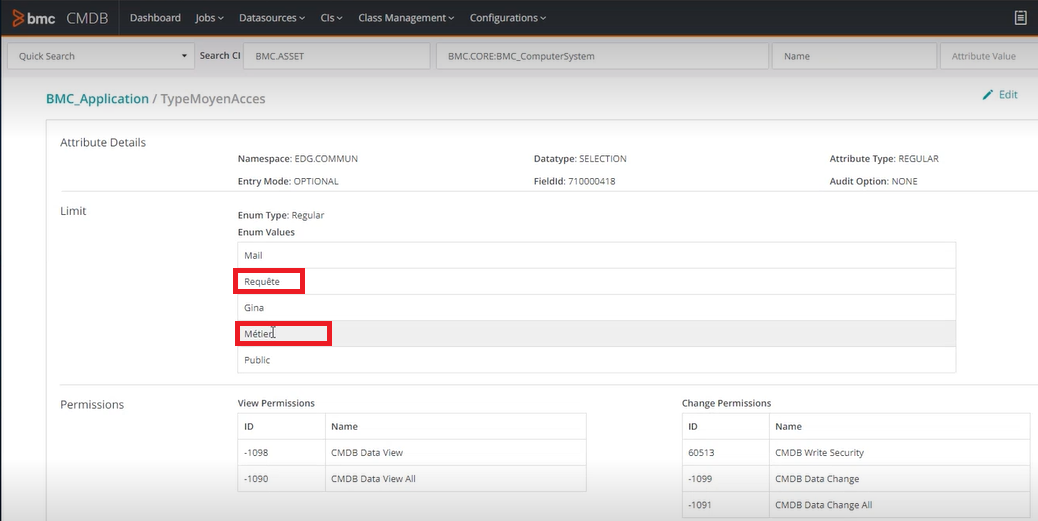Click the BMC CMDB logo

pyautogui.click(x=60, y=18)
